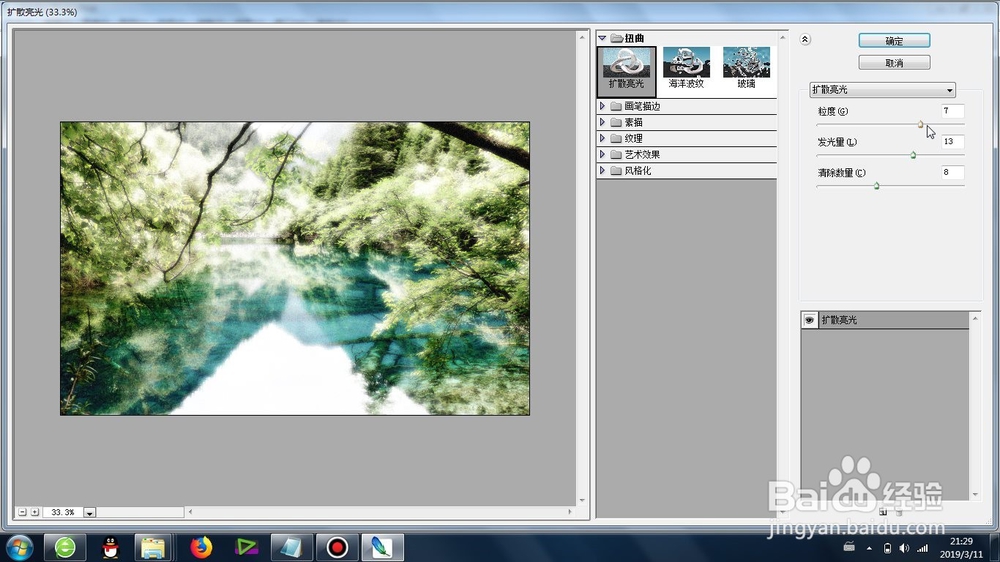The height and width of the screenshot is (562, 1000).
Task: Collapse filter gallery thumbnails with double-chevron
Action: coord(805,40)
